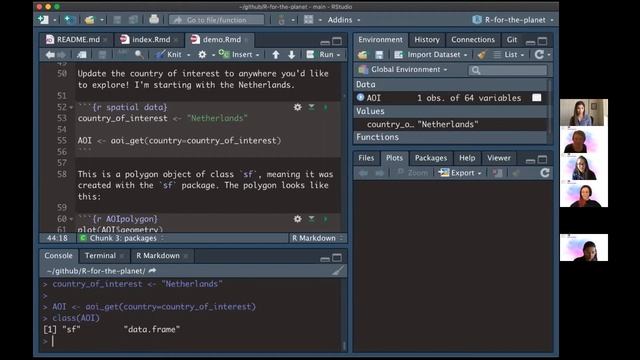
Task: Run all chunks above spatial data chunk
Action: 311,107
